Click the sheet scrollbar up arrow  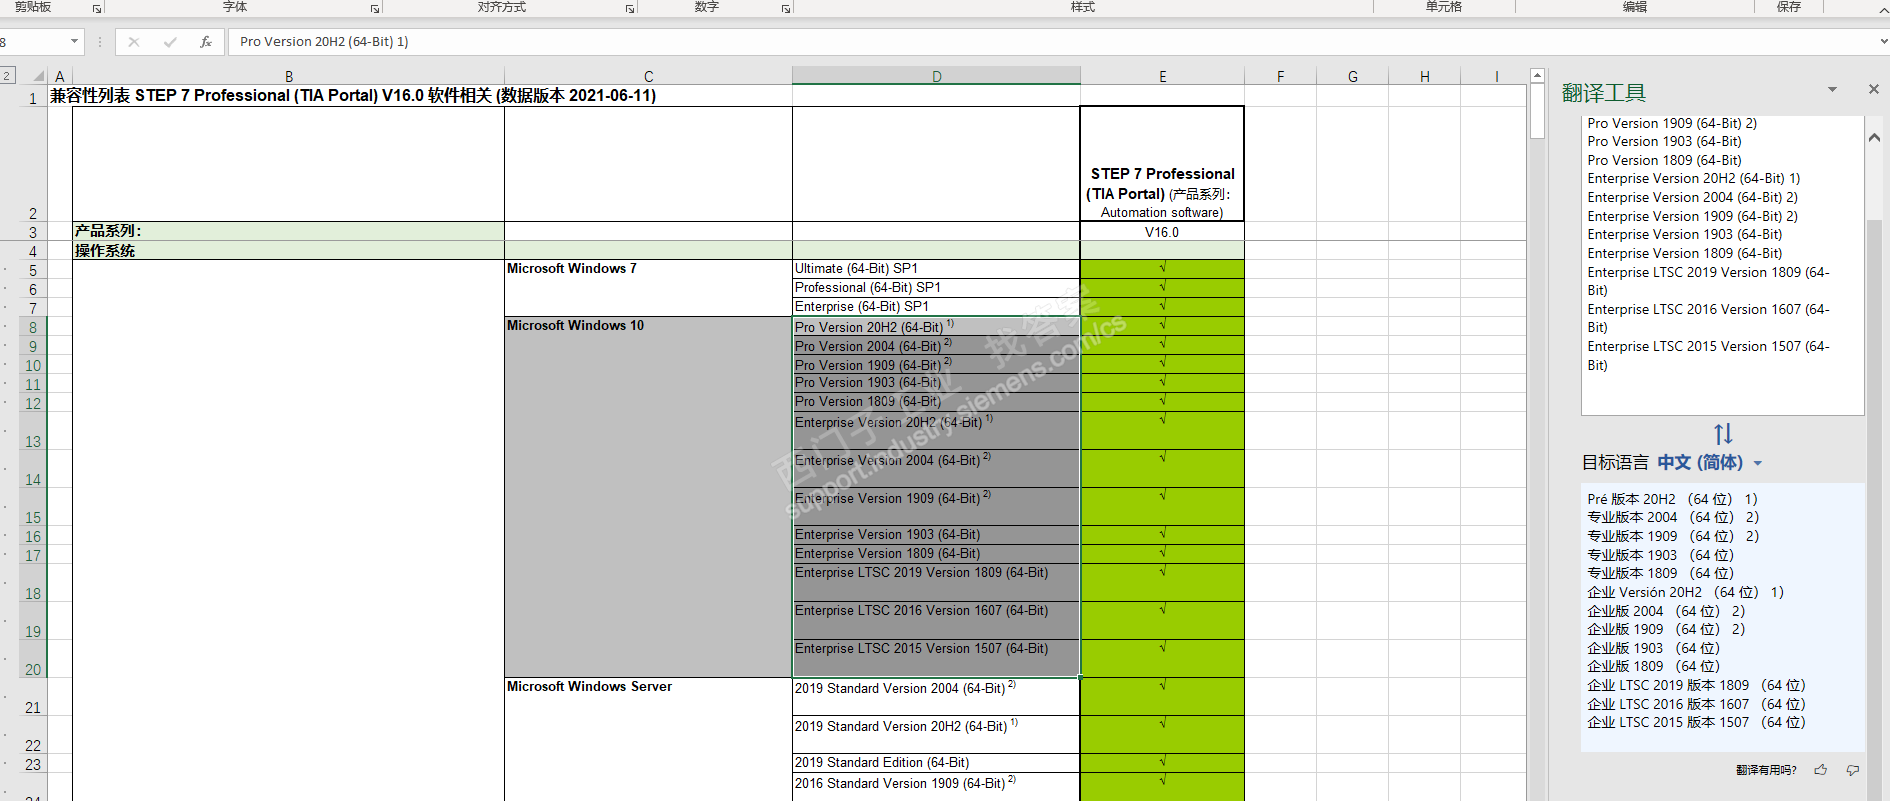coord(1537,76)
